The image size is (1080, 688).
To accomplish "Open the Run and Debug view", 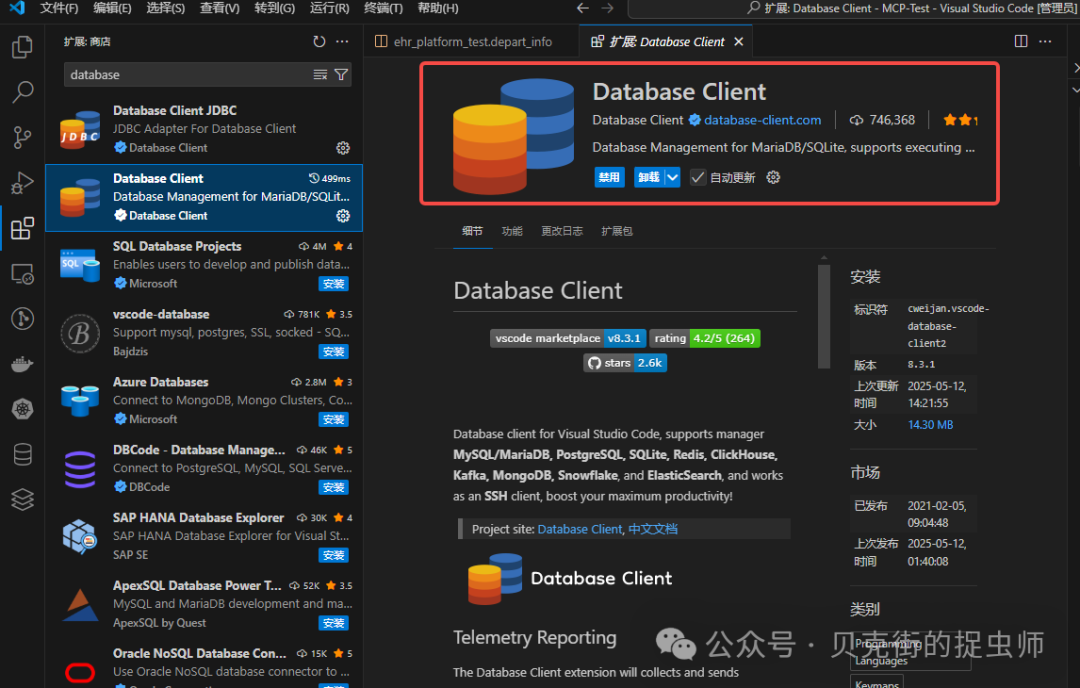I will [x=22, y=183].
